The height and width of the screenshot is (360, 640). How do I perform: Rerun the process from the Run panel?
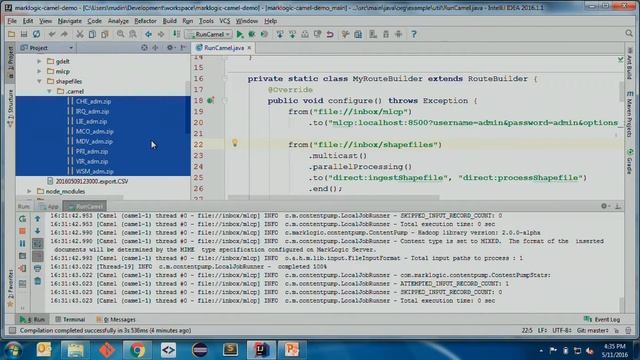[22, 219]
